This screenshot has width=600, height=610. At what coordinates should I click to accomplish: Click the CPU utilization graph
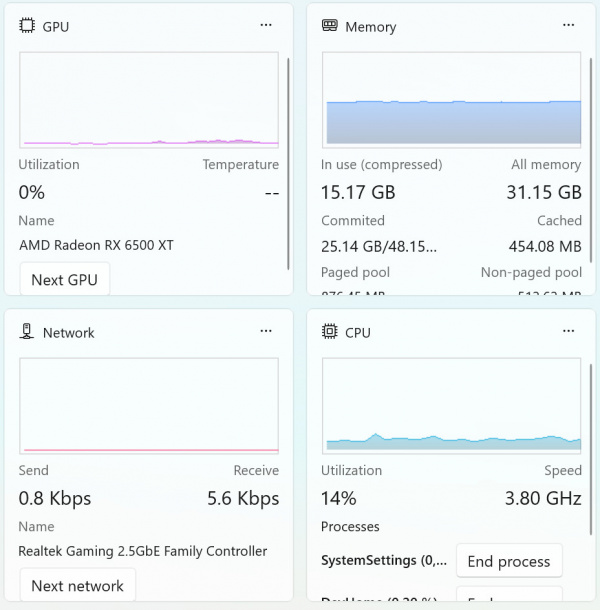pyautogui.click(x=451, y=406)
